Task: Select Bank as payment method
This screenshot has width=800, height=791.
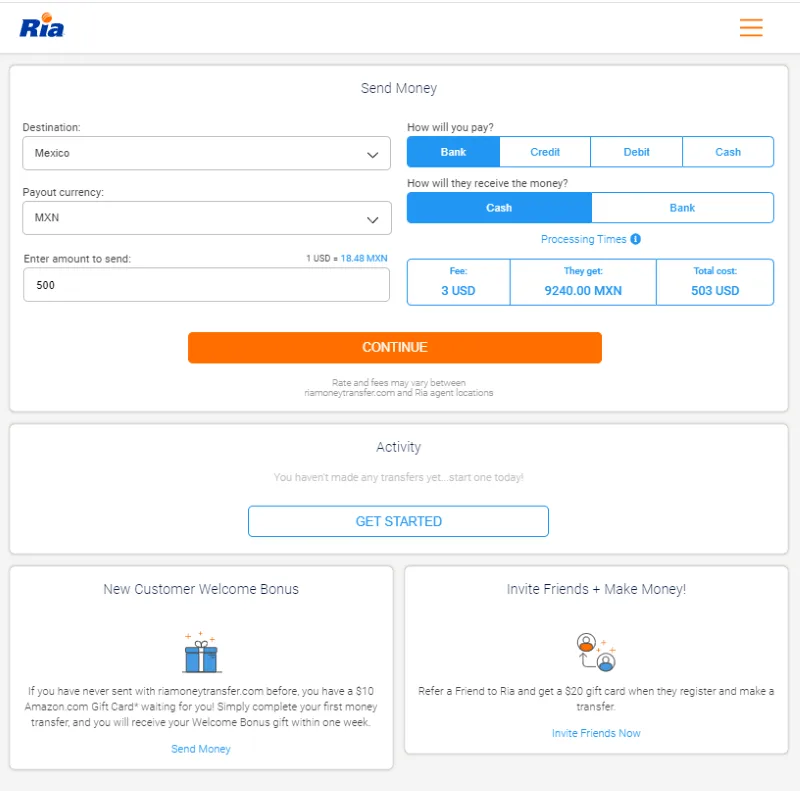Action: point(452,151)
